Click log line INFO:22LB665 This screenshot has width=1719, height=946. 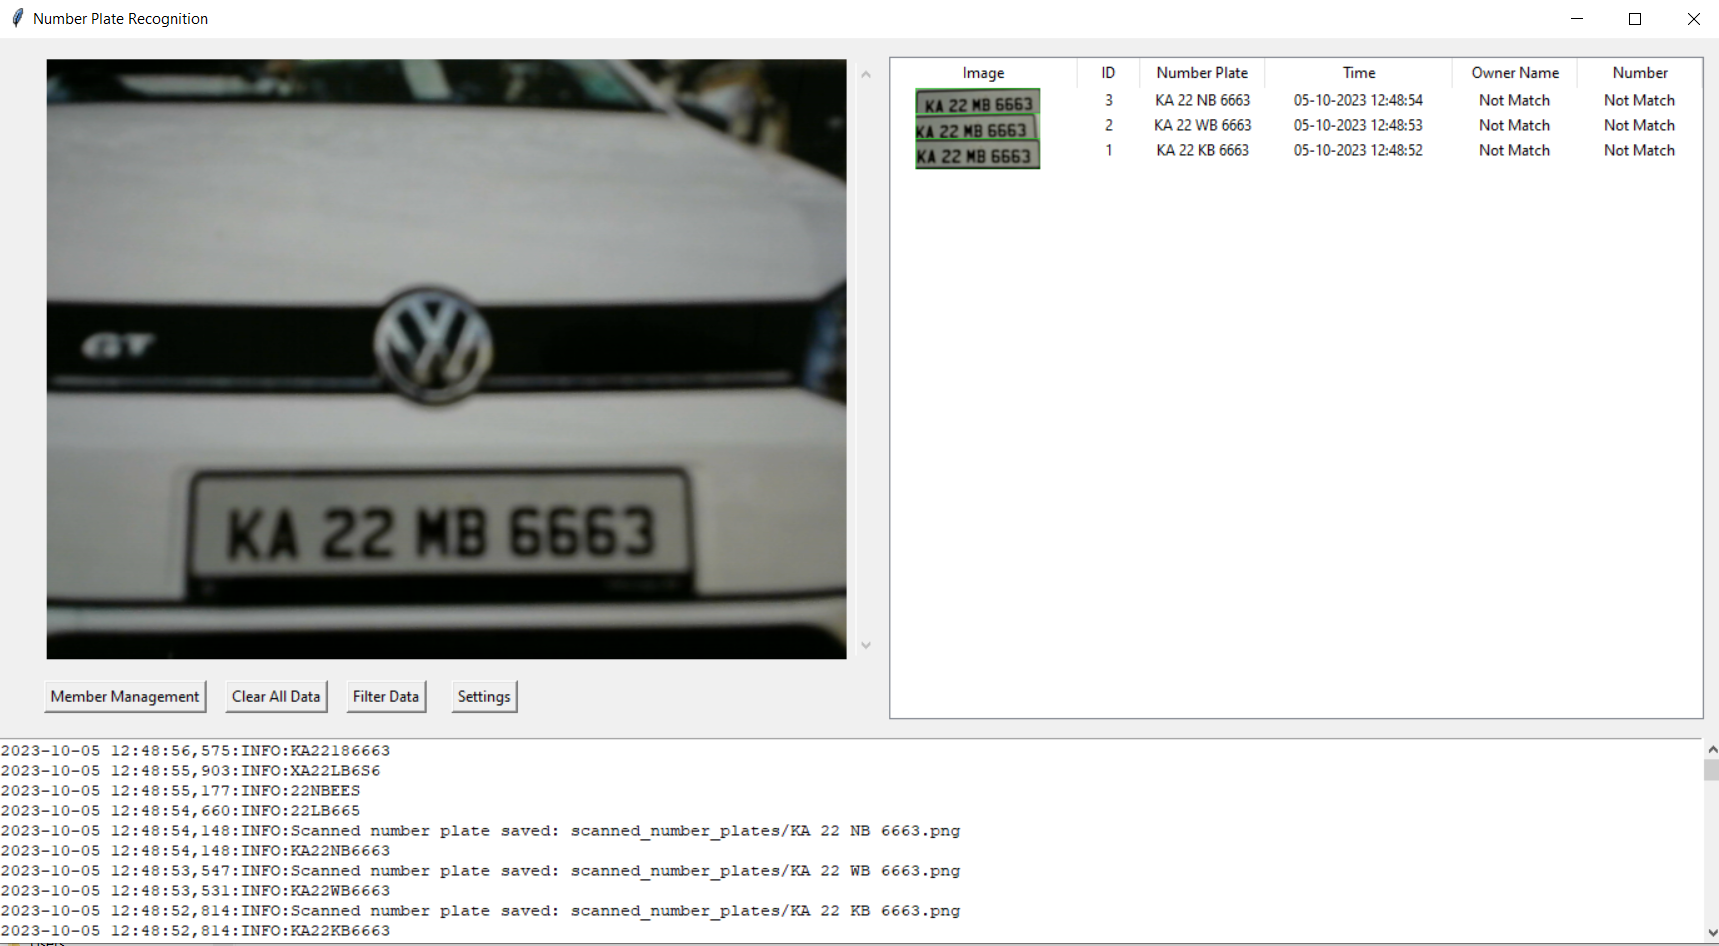(180, 810)
